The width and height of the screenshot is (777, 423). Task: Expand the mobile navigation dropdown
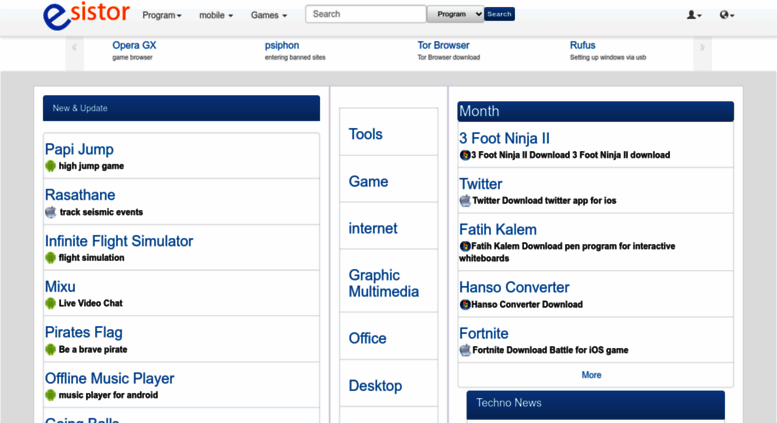pyautogui.click(x=216, y=15)
